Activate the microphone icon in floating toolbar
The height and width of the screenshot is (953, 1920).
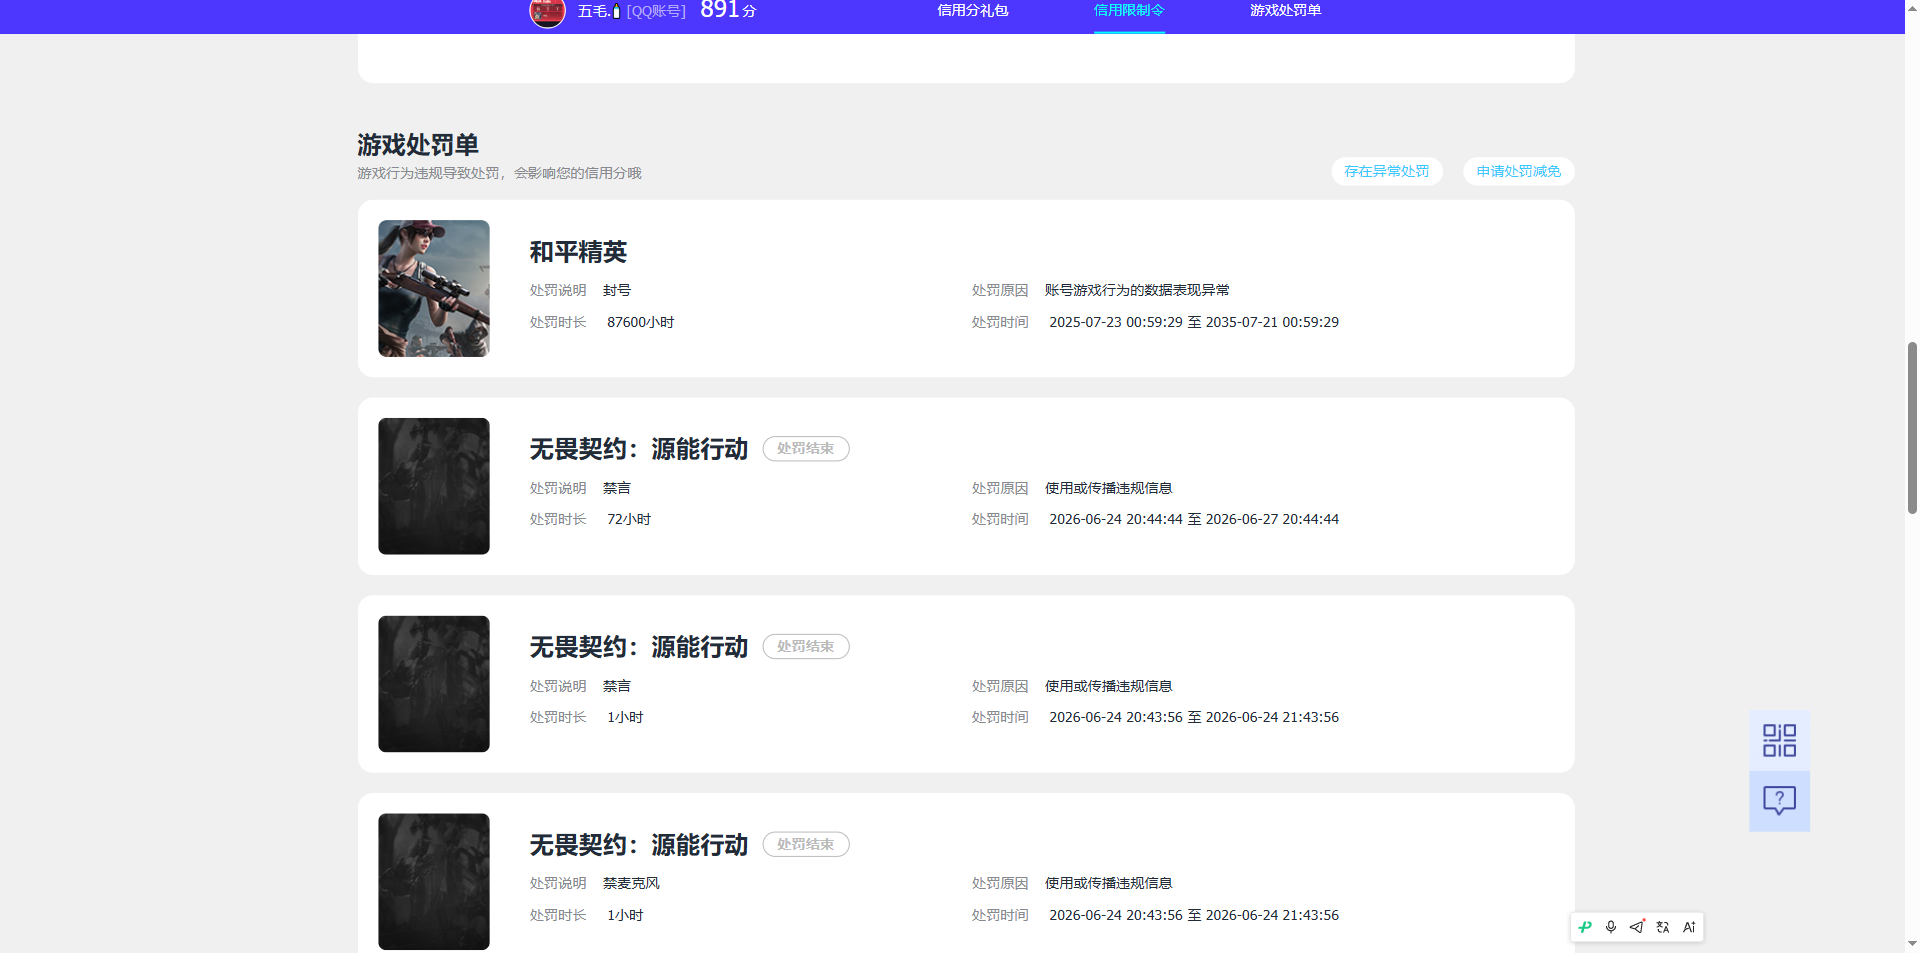[x=1611, y=927]
